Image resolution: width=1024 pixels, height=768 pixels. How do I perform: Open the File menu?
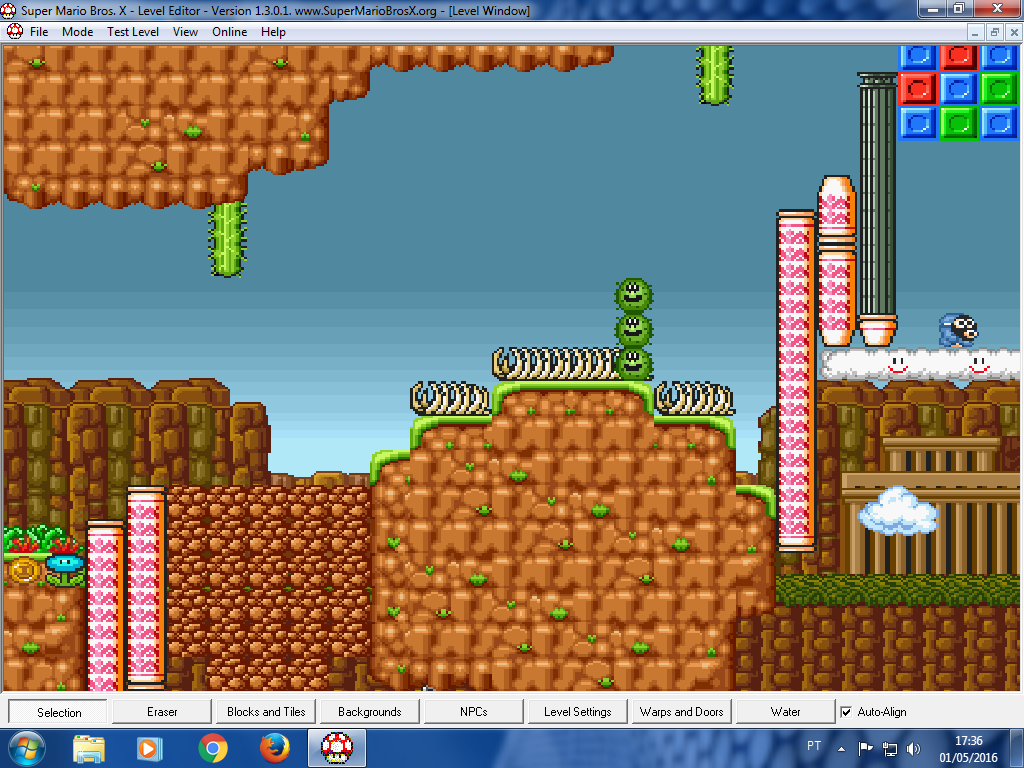(39, 32)
